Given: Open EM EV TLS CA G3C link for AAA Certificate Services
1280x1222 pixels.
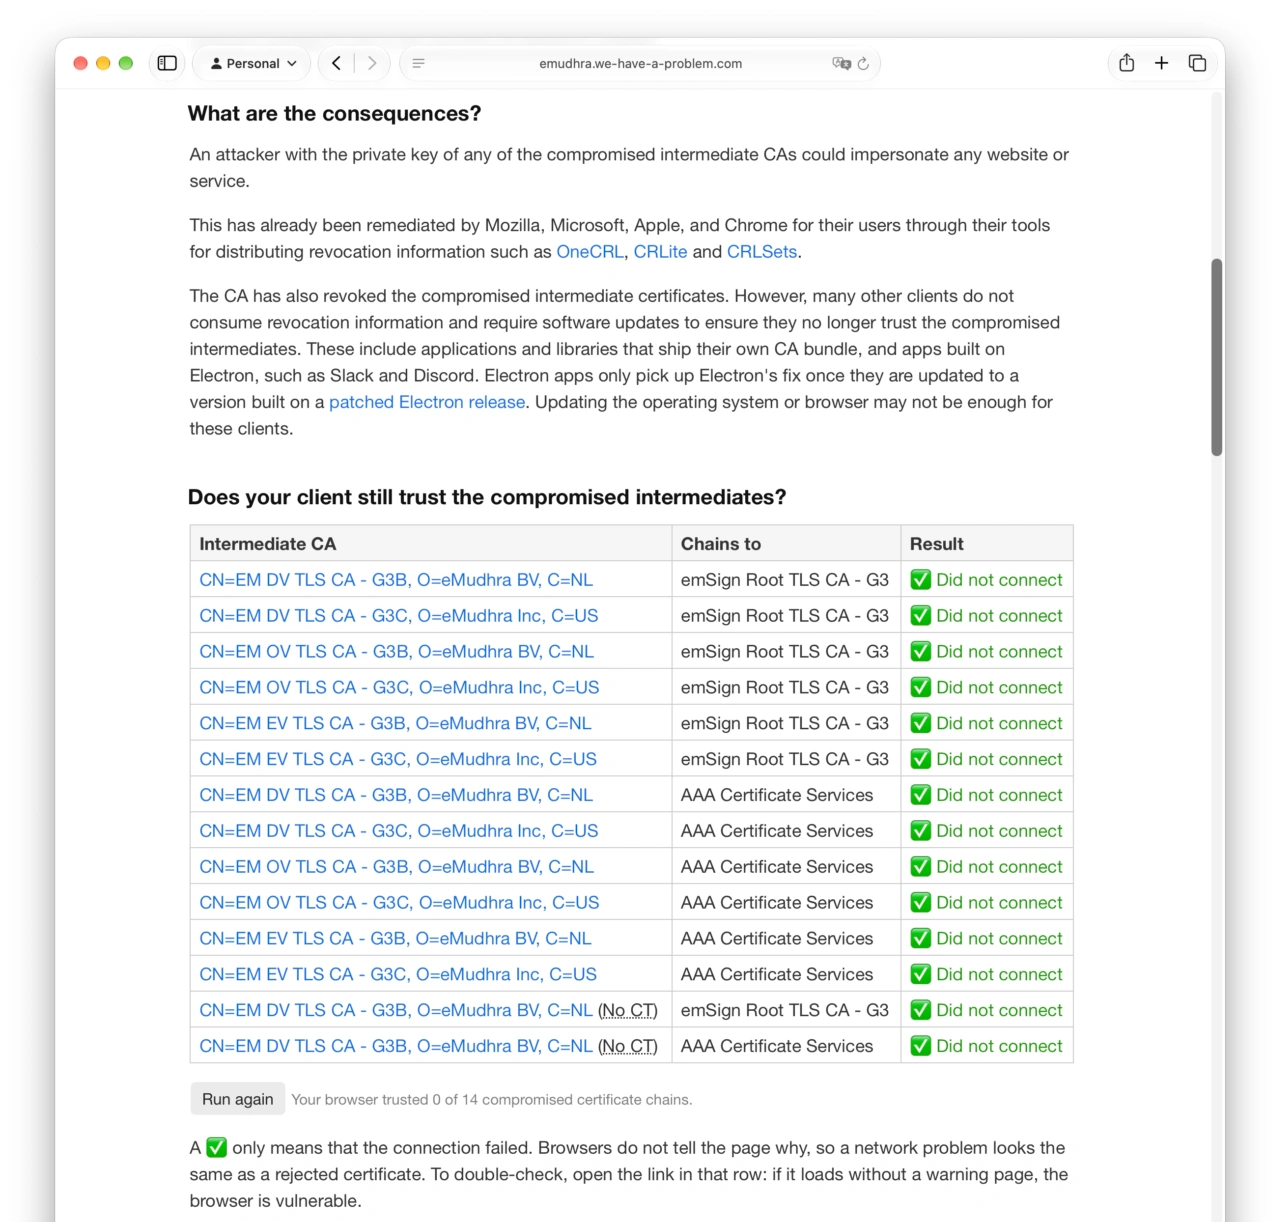Looking at the screenshot, I should click(x=398, y=974).
